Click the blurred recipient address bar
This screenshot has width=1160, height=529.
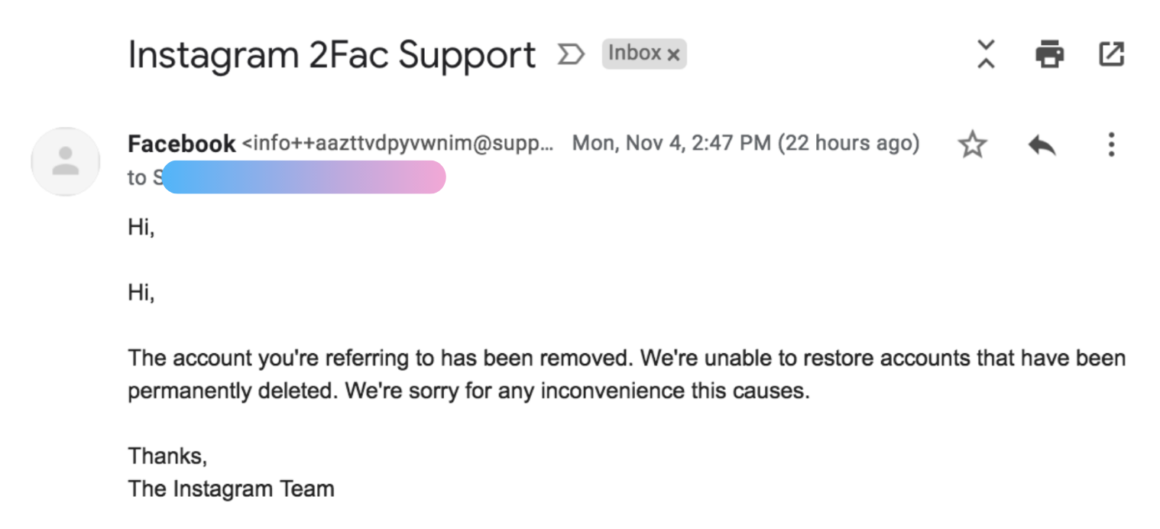(x=303, y=178)
